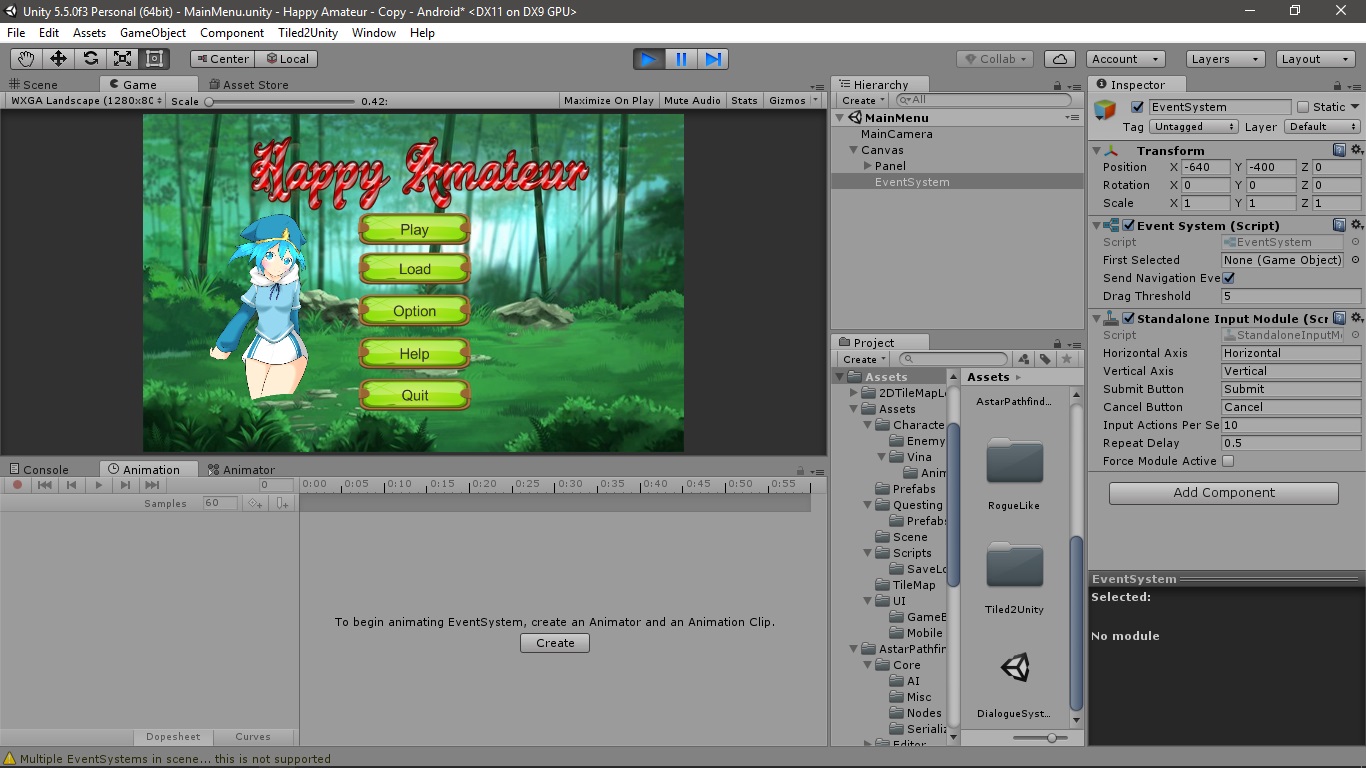This screenshot has width=1366, height=768.
Task: Filter project search by label icon
Action: pyautogui.click(x=1045, y=359)
